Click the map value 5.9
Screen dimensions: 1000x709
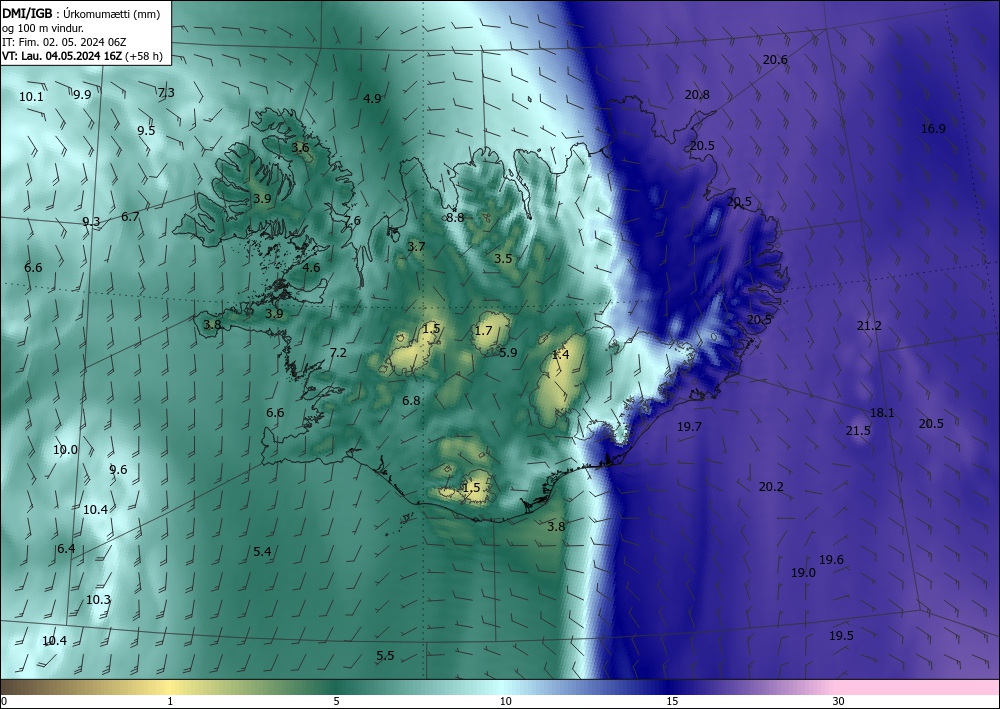pos(508,353)
